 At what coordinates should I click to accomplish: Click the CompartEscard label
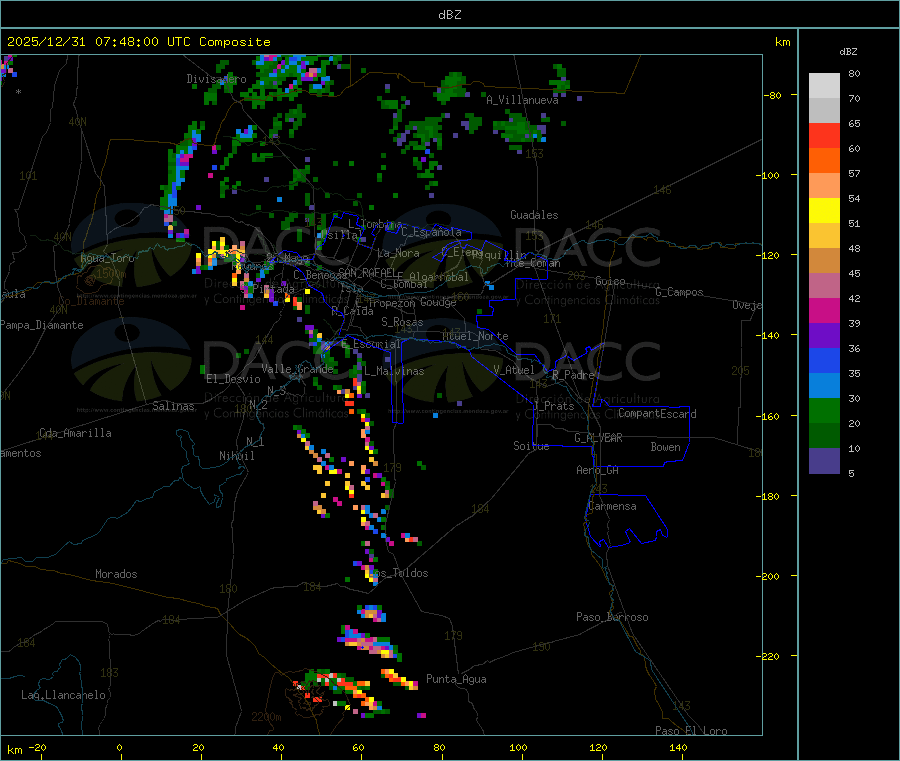(657, 414)
